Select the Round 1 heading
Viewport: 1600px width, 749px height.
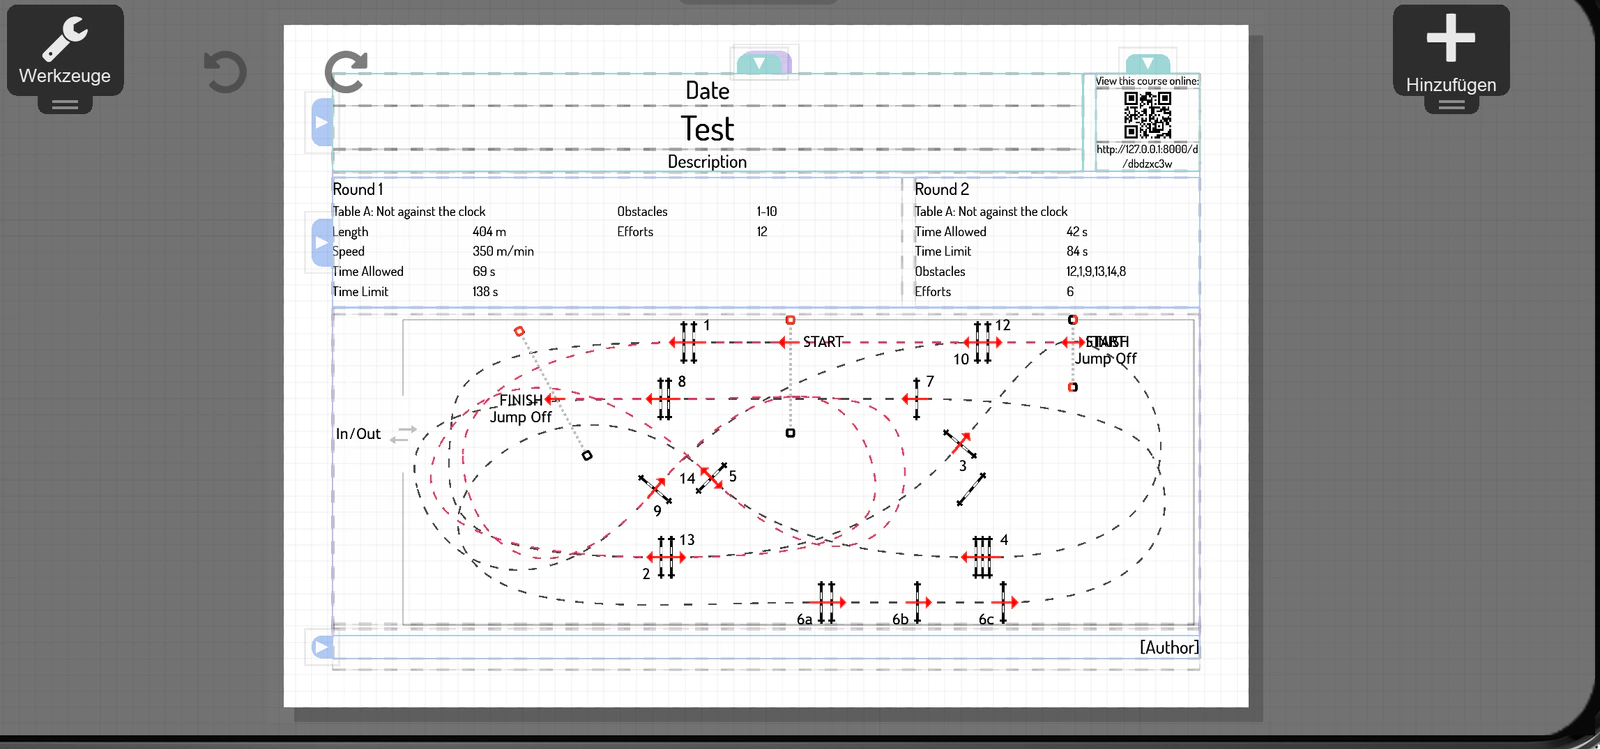358,189
